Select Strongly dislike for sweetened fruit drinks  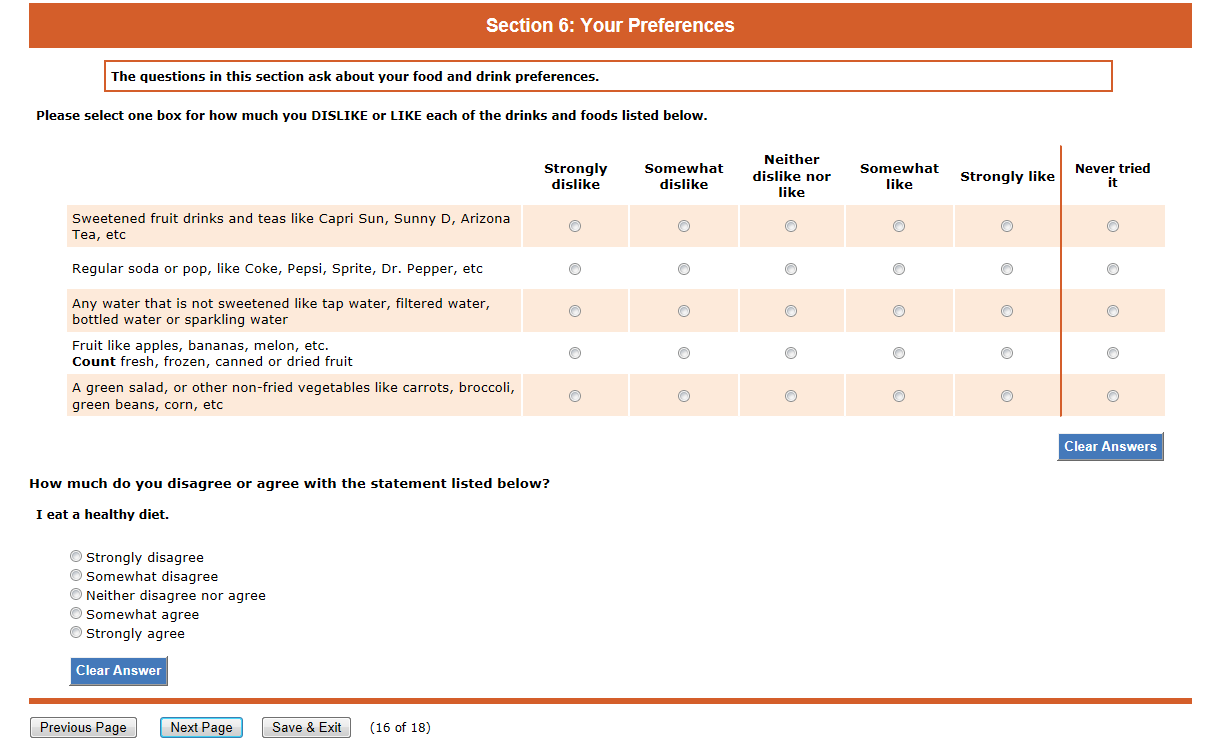pyautogui.click(x=575, y=227)
